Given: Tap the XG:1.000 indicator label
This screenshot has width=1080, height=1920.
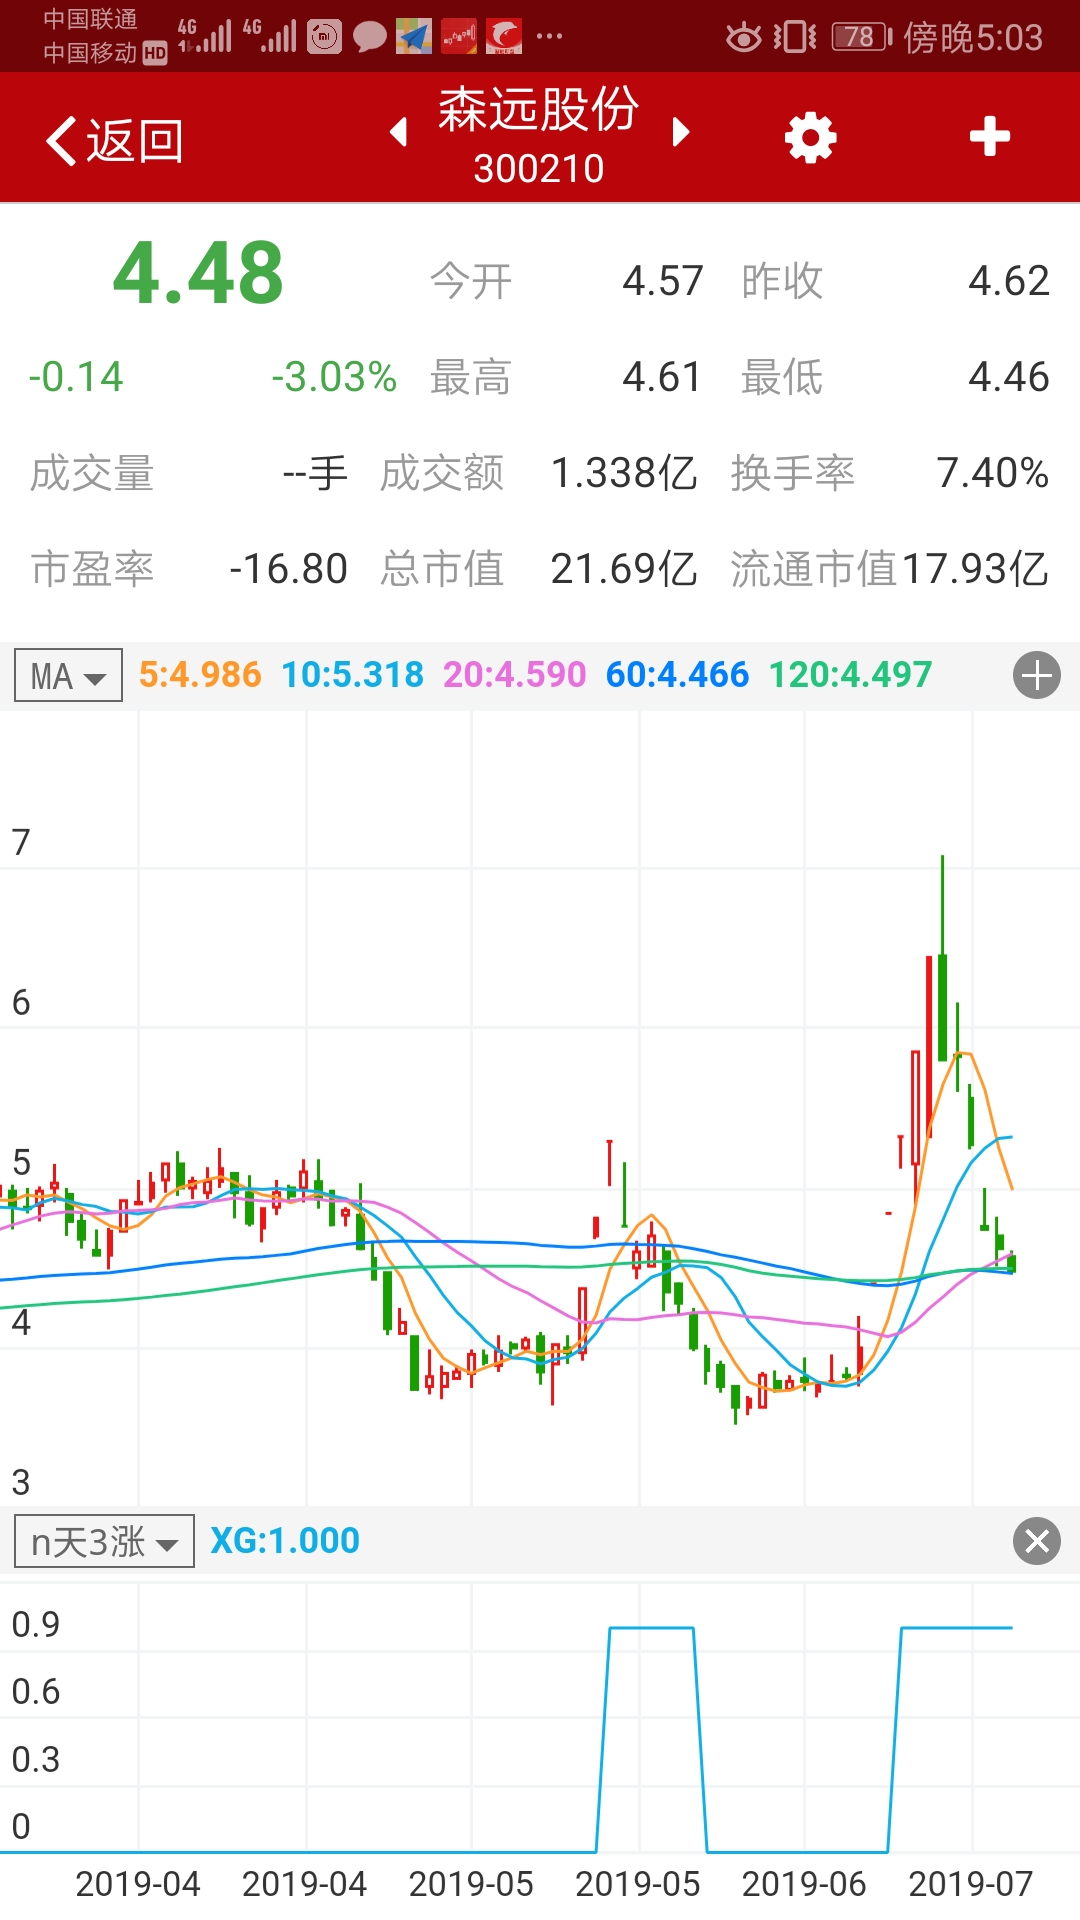Looking at the screenshot, I should point(285,1541).
